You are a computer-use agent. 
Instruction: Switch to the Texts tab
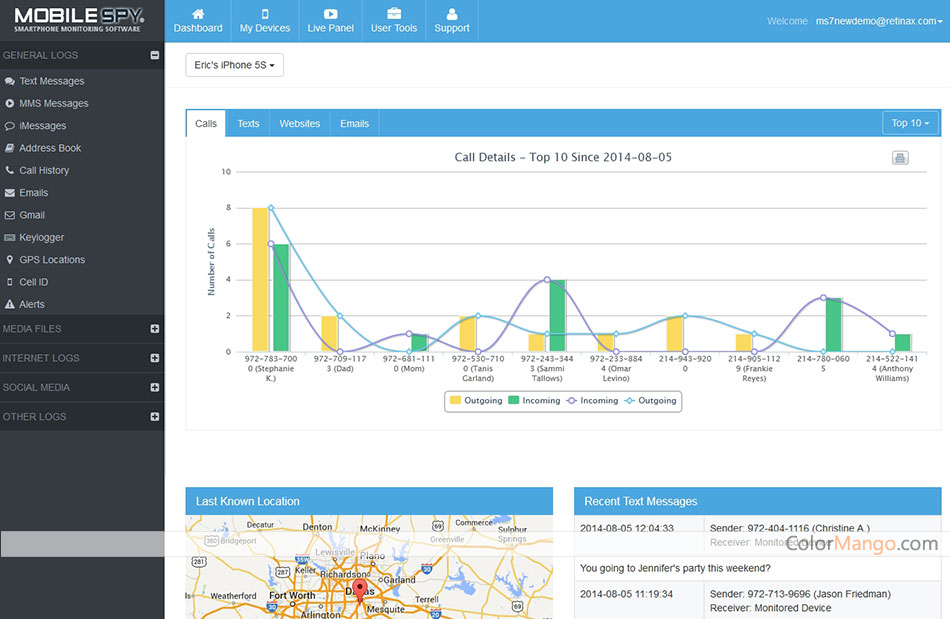point(248,124)
